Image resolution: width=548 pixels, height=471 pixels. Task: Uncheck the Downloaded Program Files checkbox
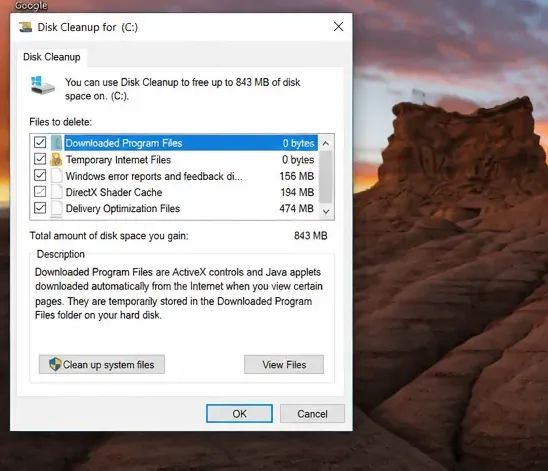coord(40,143)
